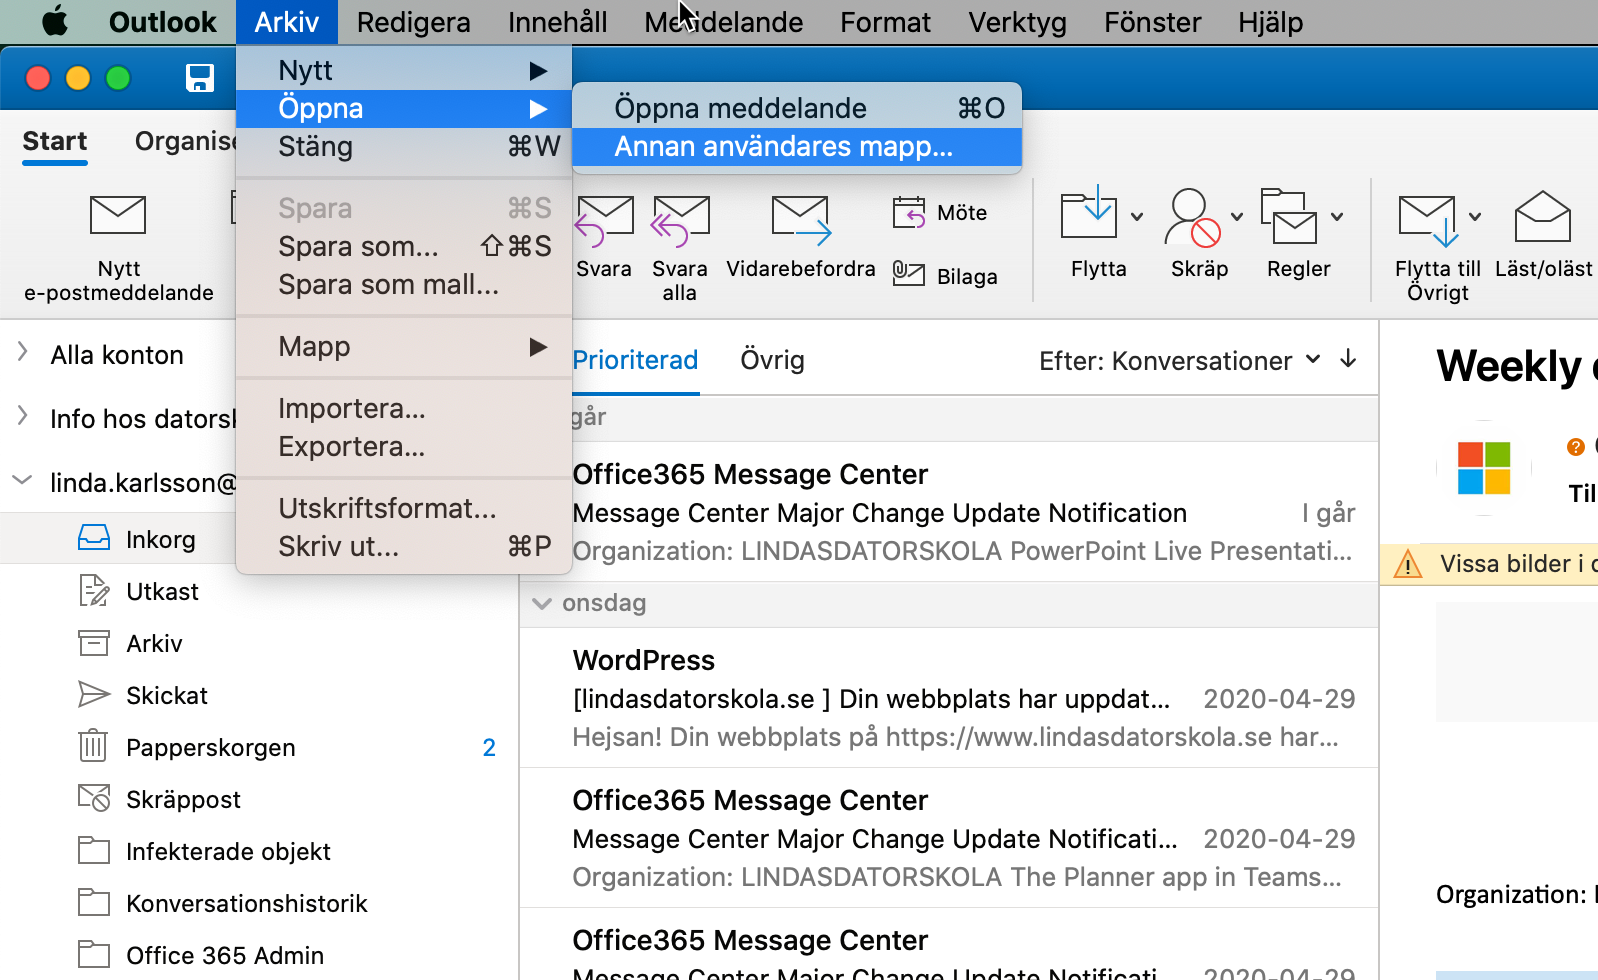
Task: Open Efter: Konversationer sort dropdown
Action: (x=1180, y=361)
